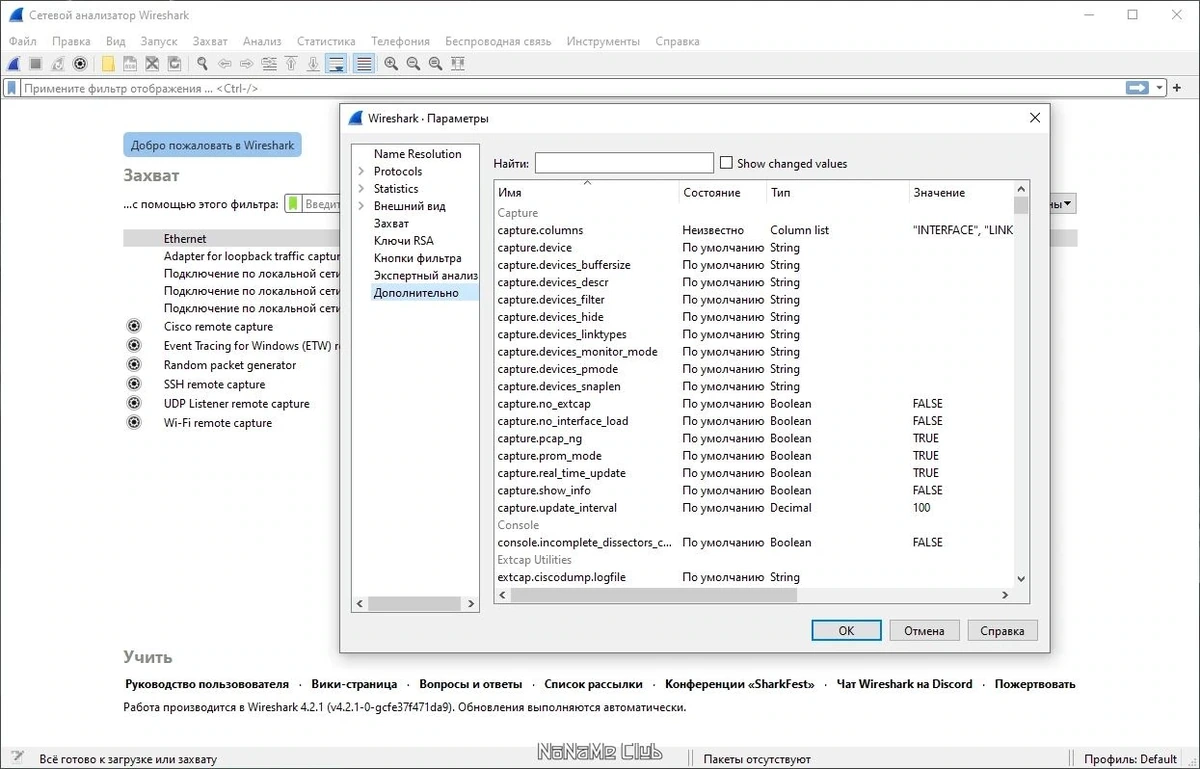Viewport: 1200px width, 769px height.
Task: Click the go forward arrow icon
Action: pos(247,63)
